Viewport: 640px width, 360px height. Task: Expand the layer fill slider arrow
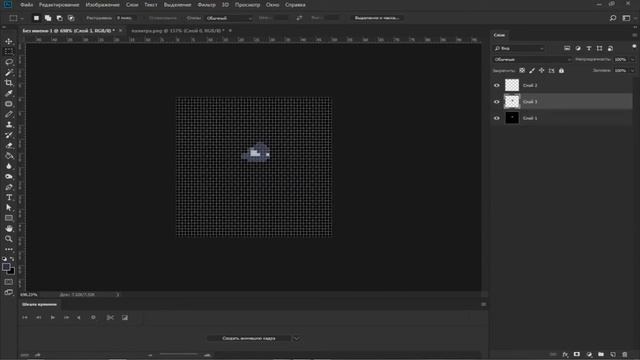pos(632,71)
